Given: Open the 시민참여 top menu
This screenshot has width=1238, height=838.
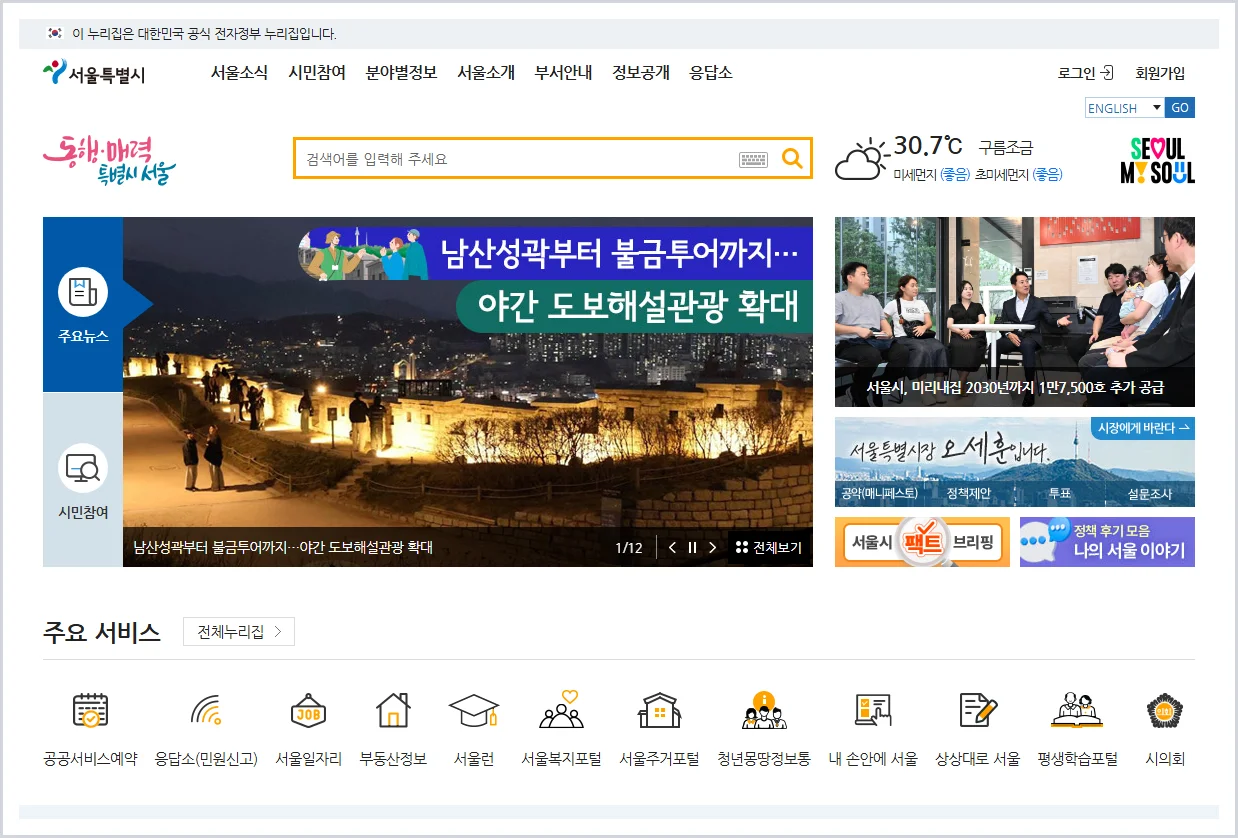Looking at the screenshot, I should (x=317, y=73).
